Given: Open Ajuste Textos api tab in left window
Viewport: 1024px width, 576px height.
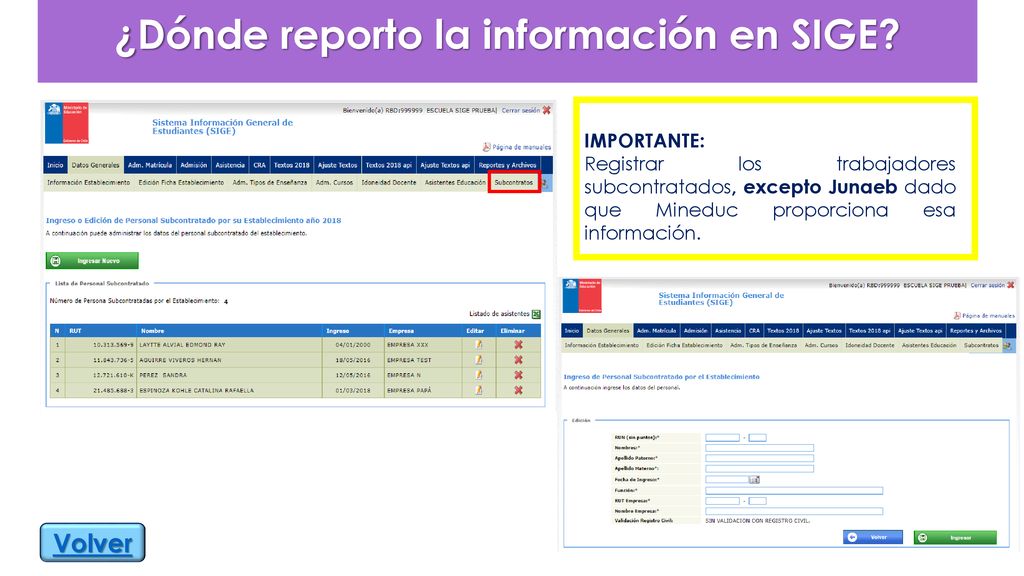Looking at the screenshot, I should point(445,165).
